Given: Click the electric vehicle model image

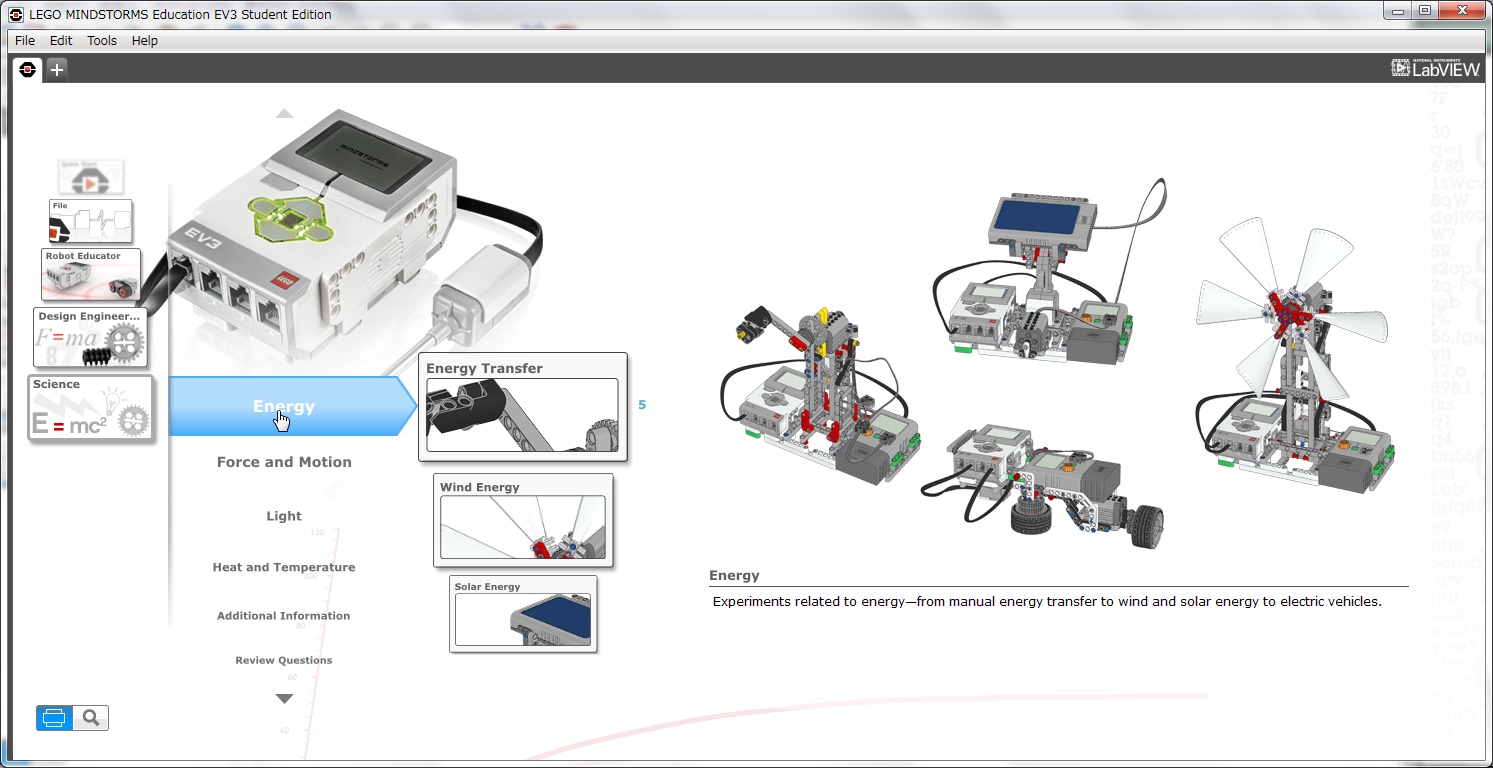Looking at the screenshot, I should tap(1042, 486).
